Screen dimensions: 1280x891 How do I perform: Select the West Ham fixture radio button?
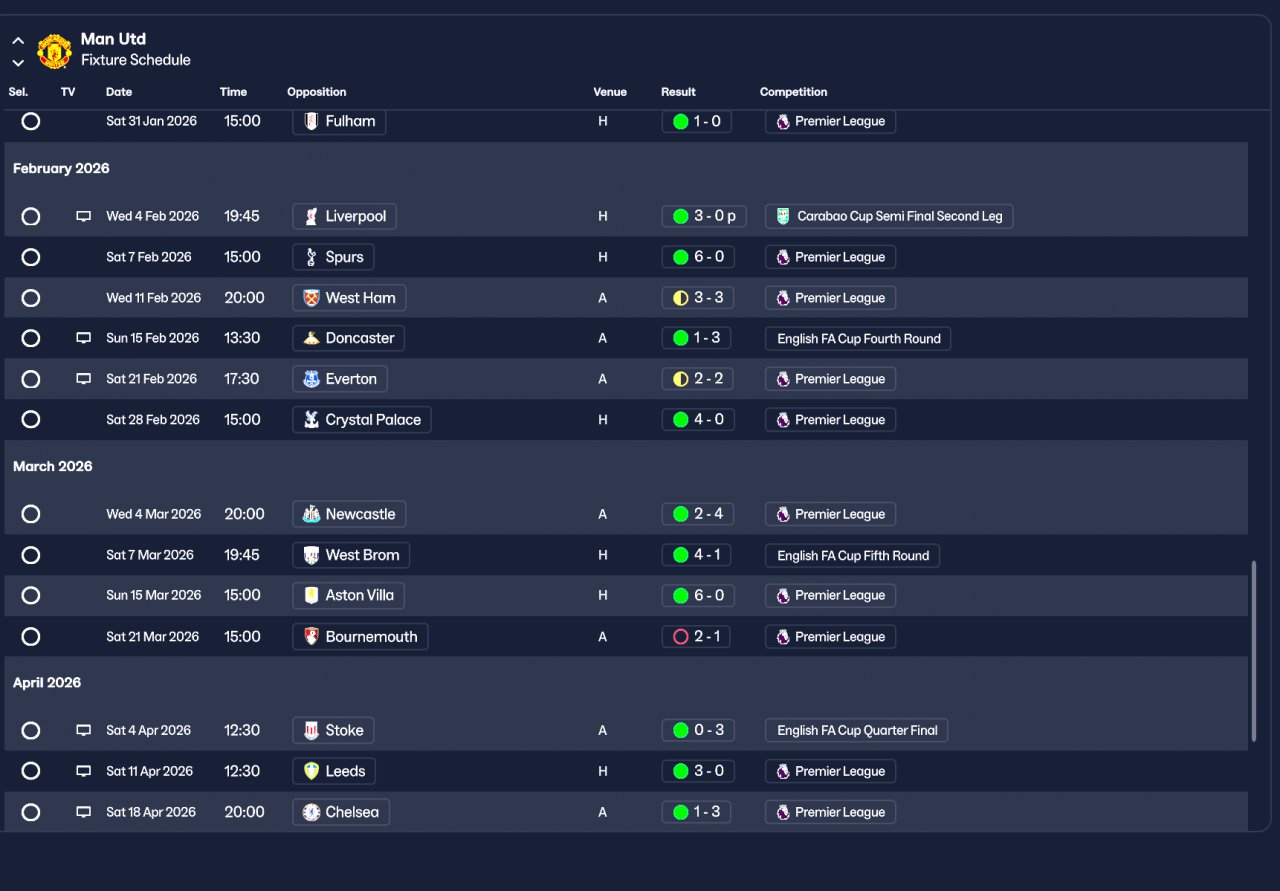point(31,298)
